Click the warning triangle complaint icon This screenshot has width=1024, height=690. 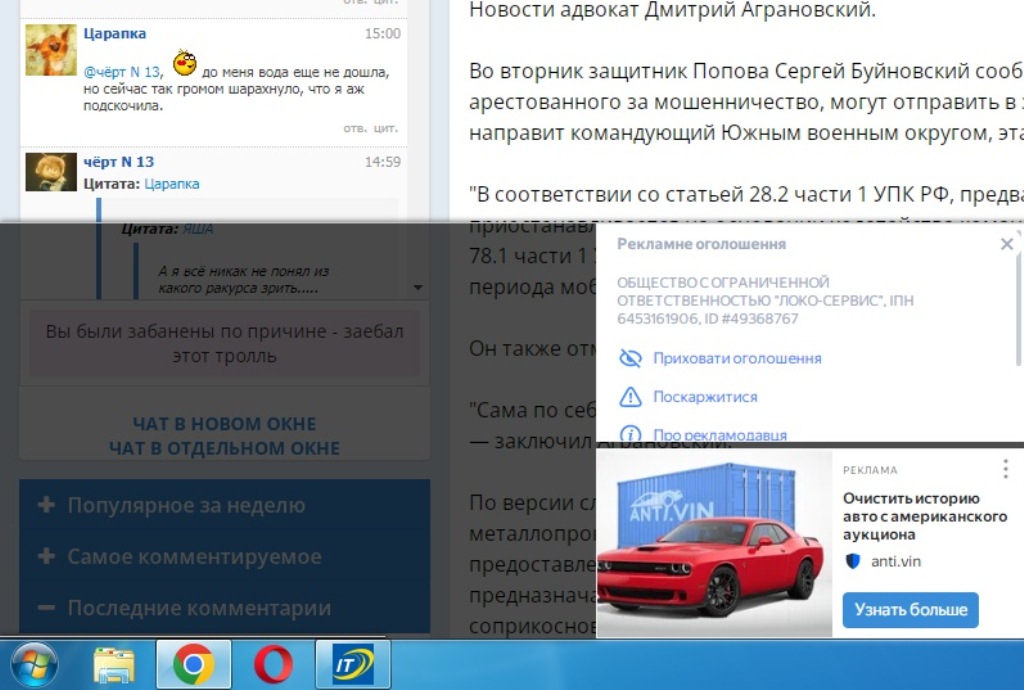[x=630, y=397]
